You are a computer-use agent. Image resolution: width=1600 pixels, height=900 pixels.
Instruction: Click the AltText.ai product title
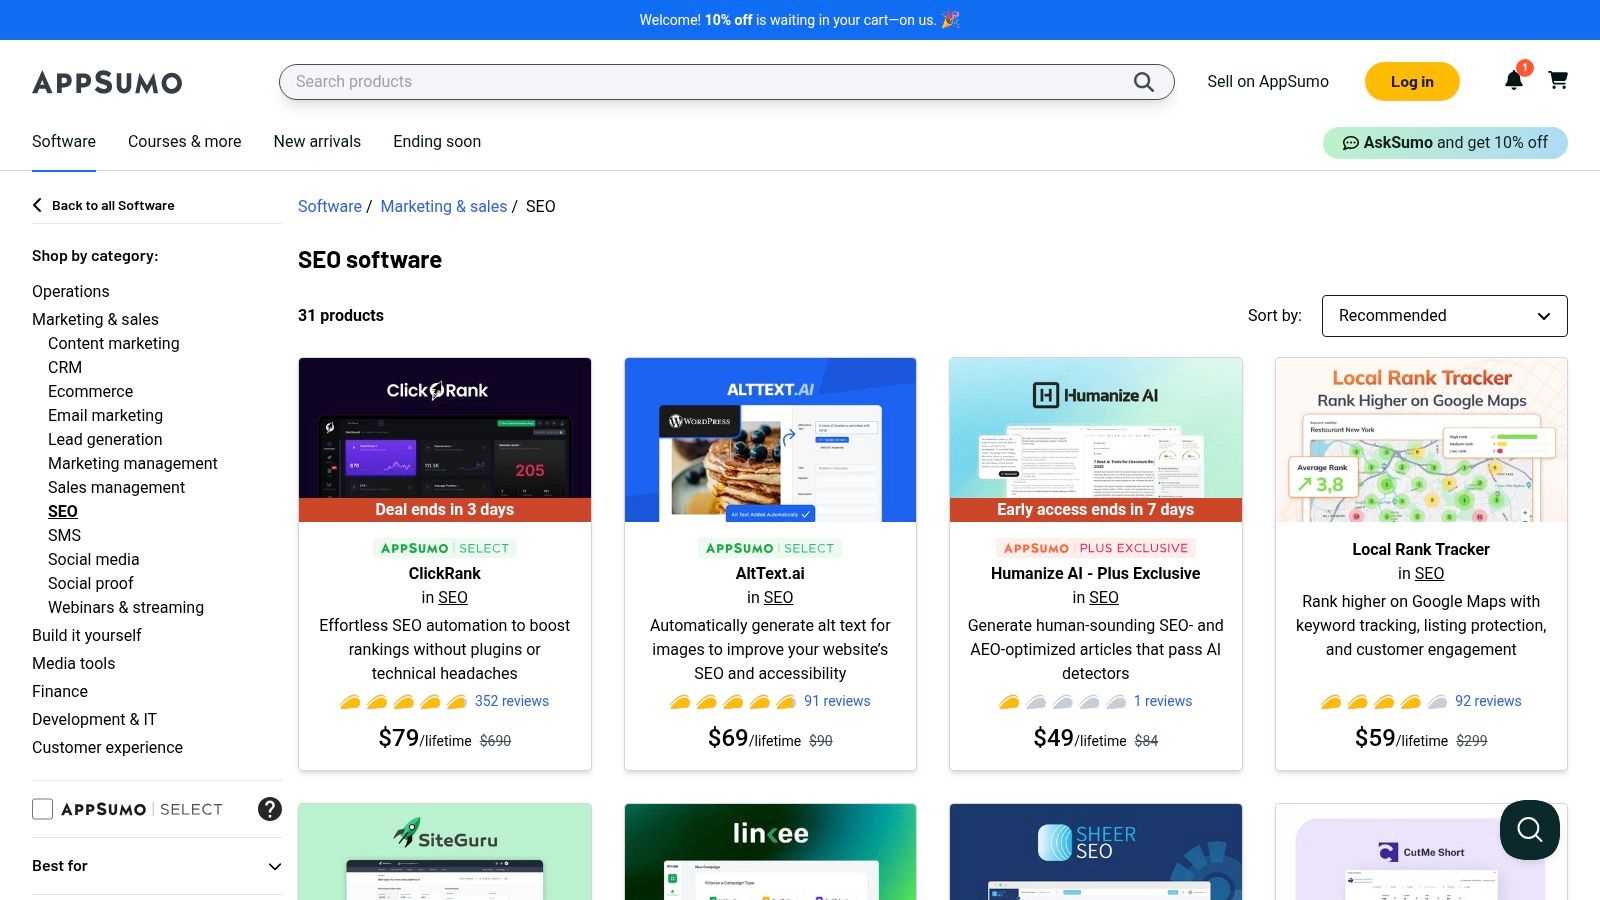[x=770, y=573]
